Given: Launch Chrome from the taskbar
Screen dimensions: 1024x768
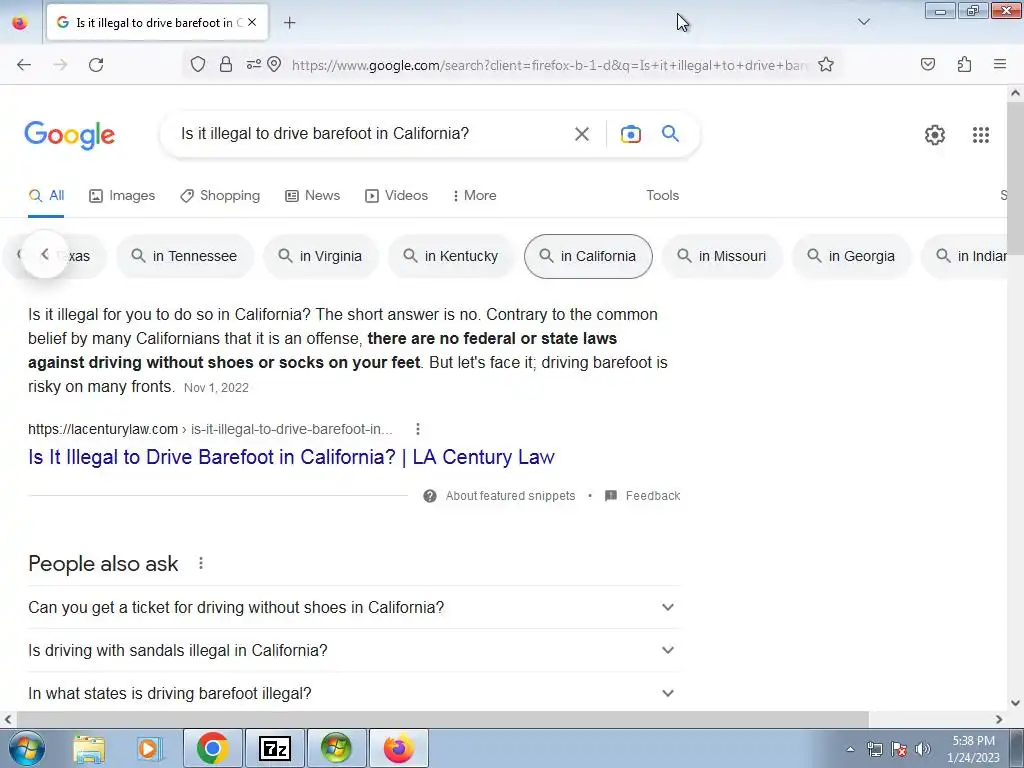Looking at the screenshot, I should click(212, 748).
